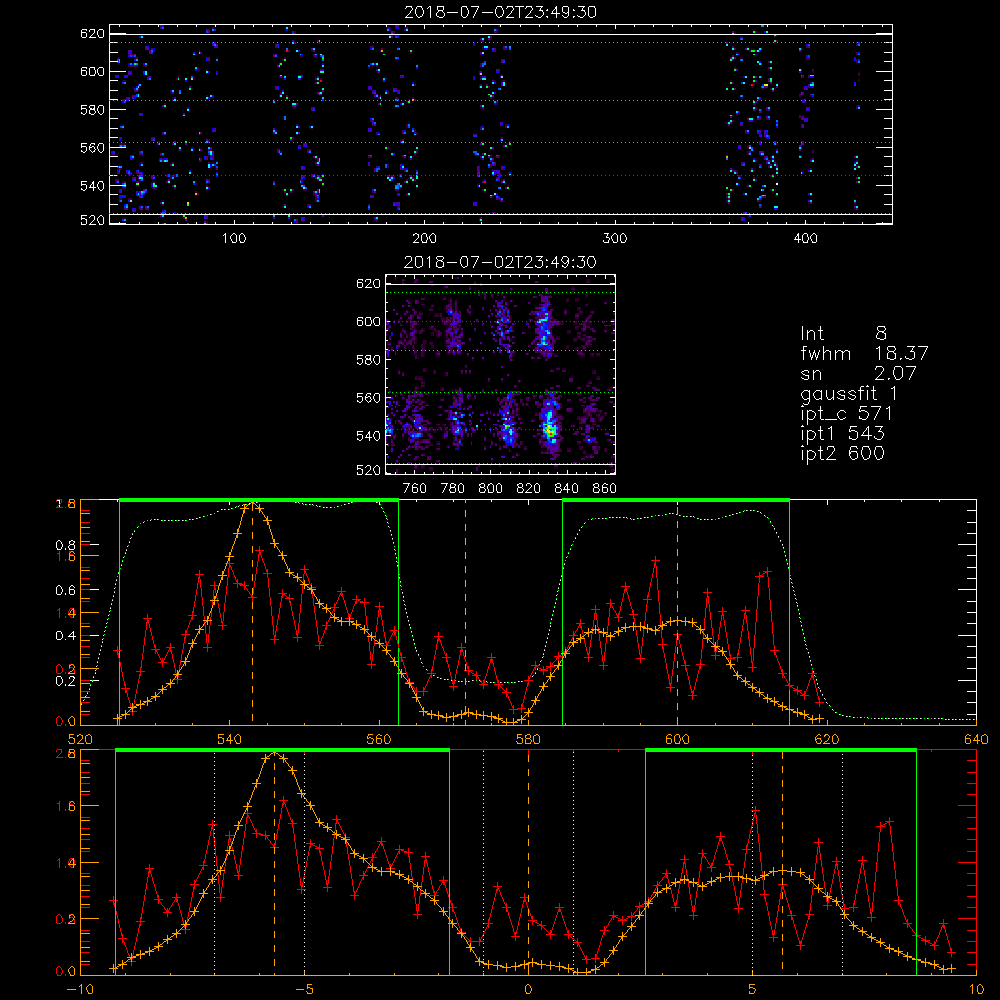
Task: Click white y-axis label 0.8 on third plot
Action: click(x=64, y=545)
